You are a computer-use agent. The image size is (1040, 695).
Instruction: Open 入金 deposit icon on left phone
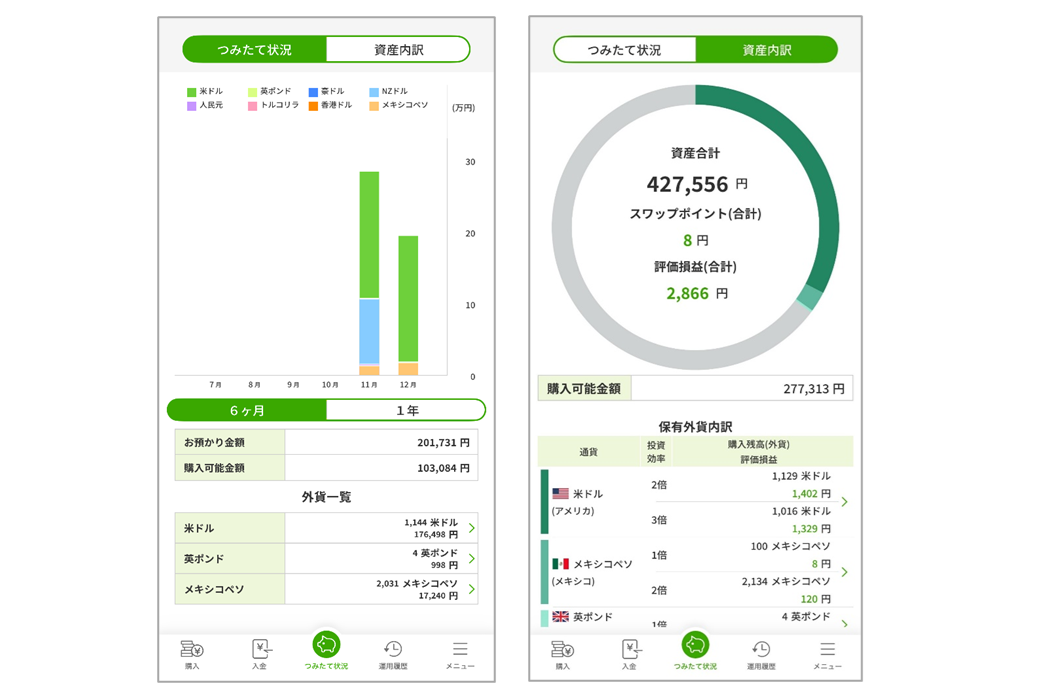tap(260, 653)
